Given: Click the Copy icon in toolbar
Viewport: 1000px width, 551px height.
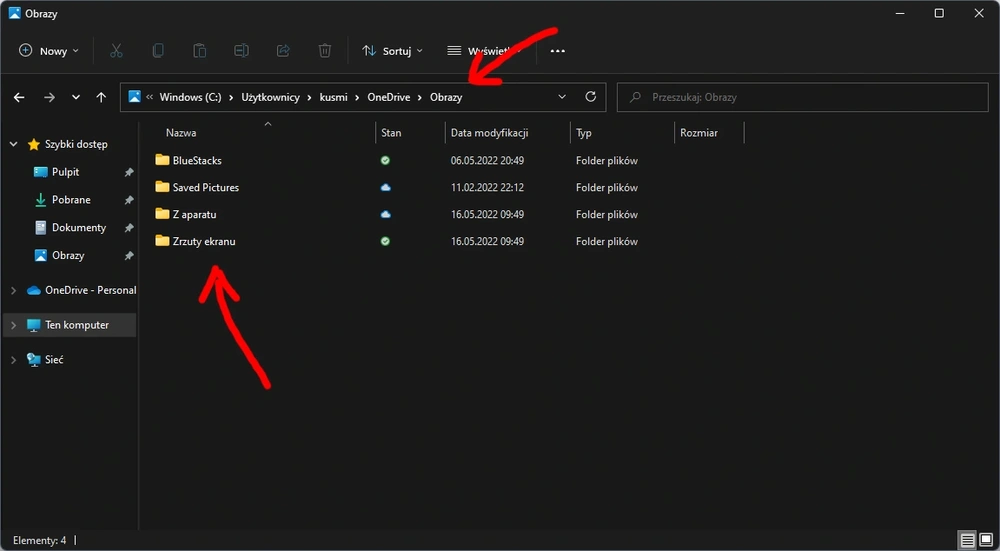Looking at the screenshot, I should click(158, 51).
